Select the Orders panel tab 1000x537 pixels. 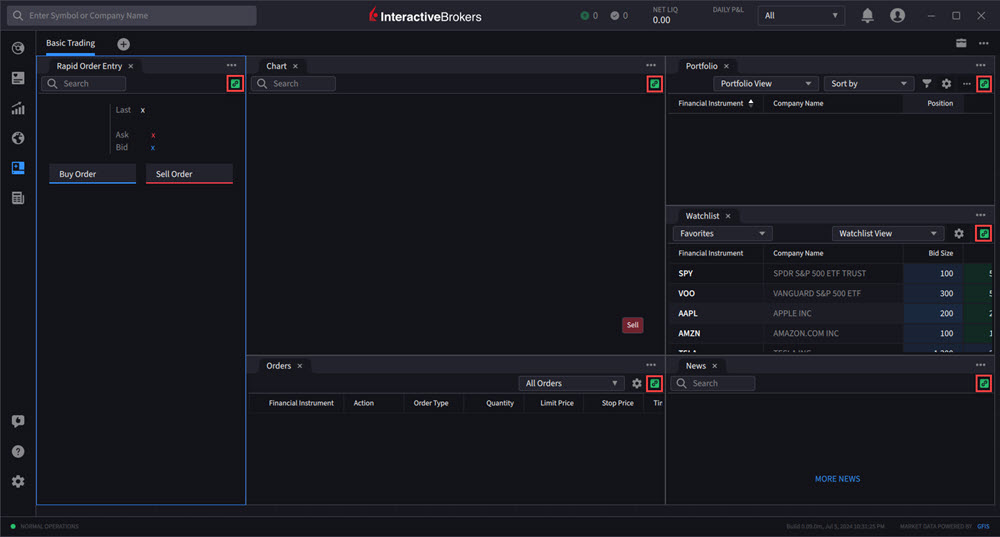[x=279, y=365]
